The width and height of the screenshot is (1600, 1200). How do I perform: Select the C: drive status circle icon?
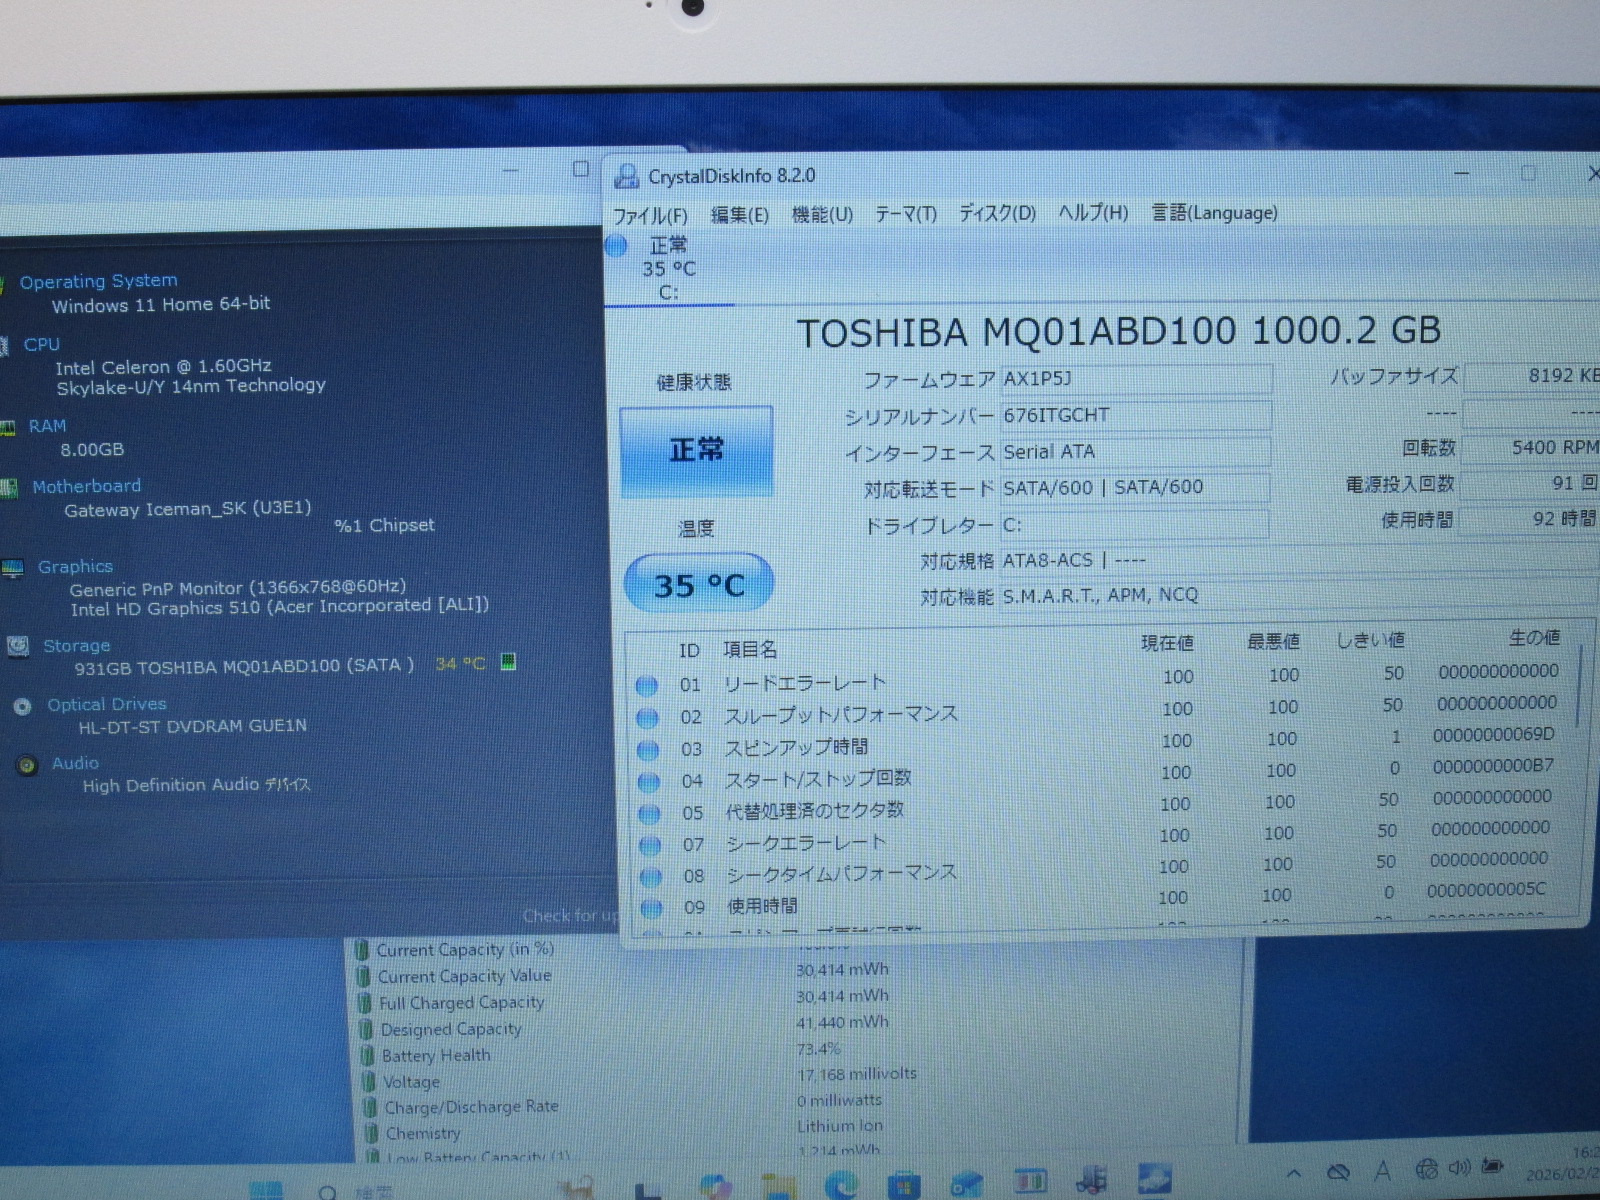tap(616, 245)
